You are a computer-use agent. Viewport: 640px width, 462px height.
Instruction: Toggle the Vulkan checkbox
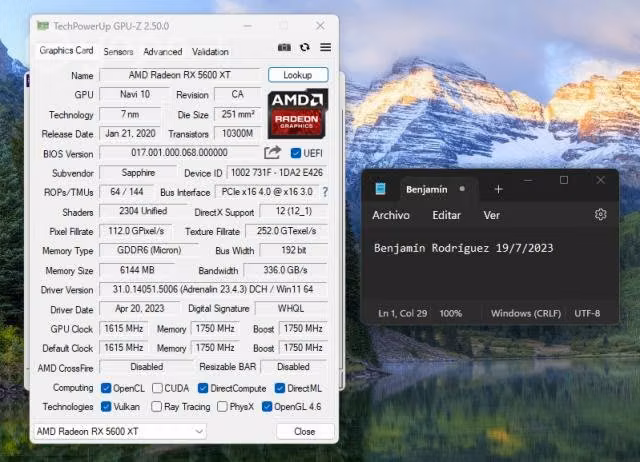(106, 406)
